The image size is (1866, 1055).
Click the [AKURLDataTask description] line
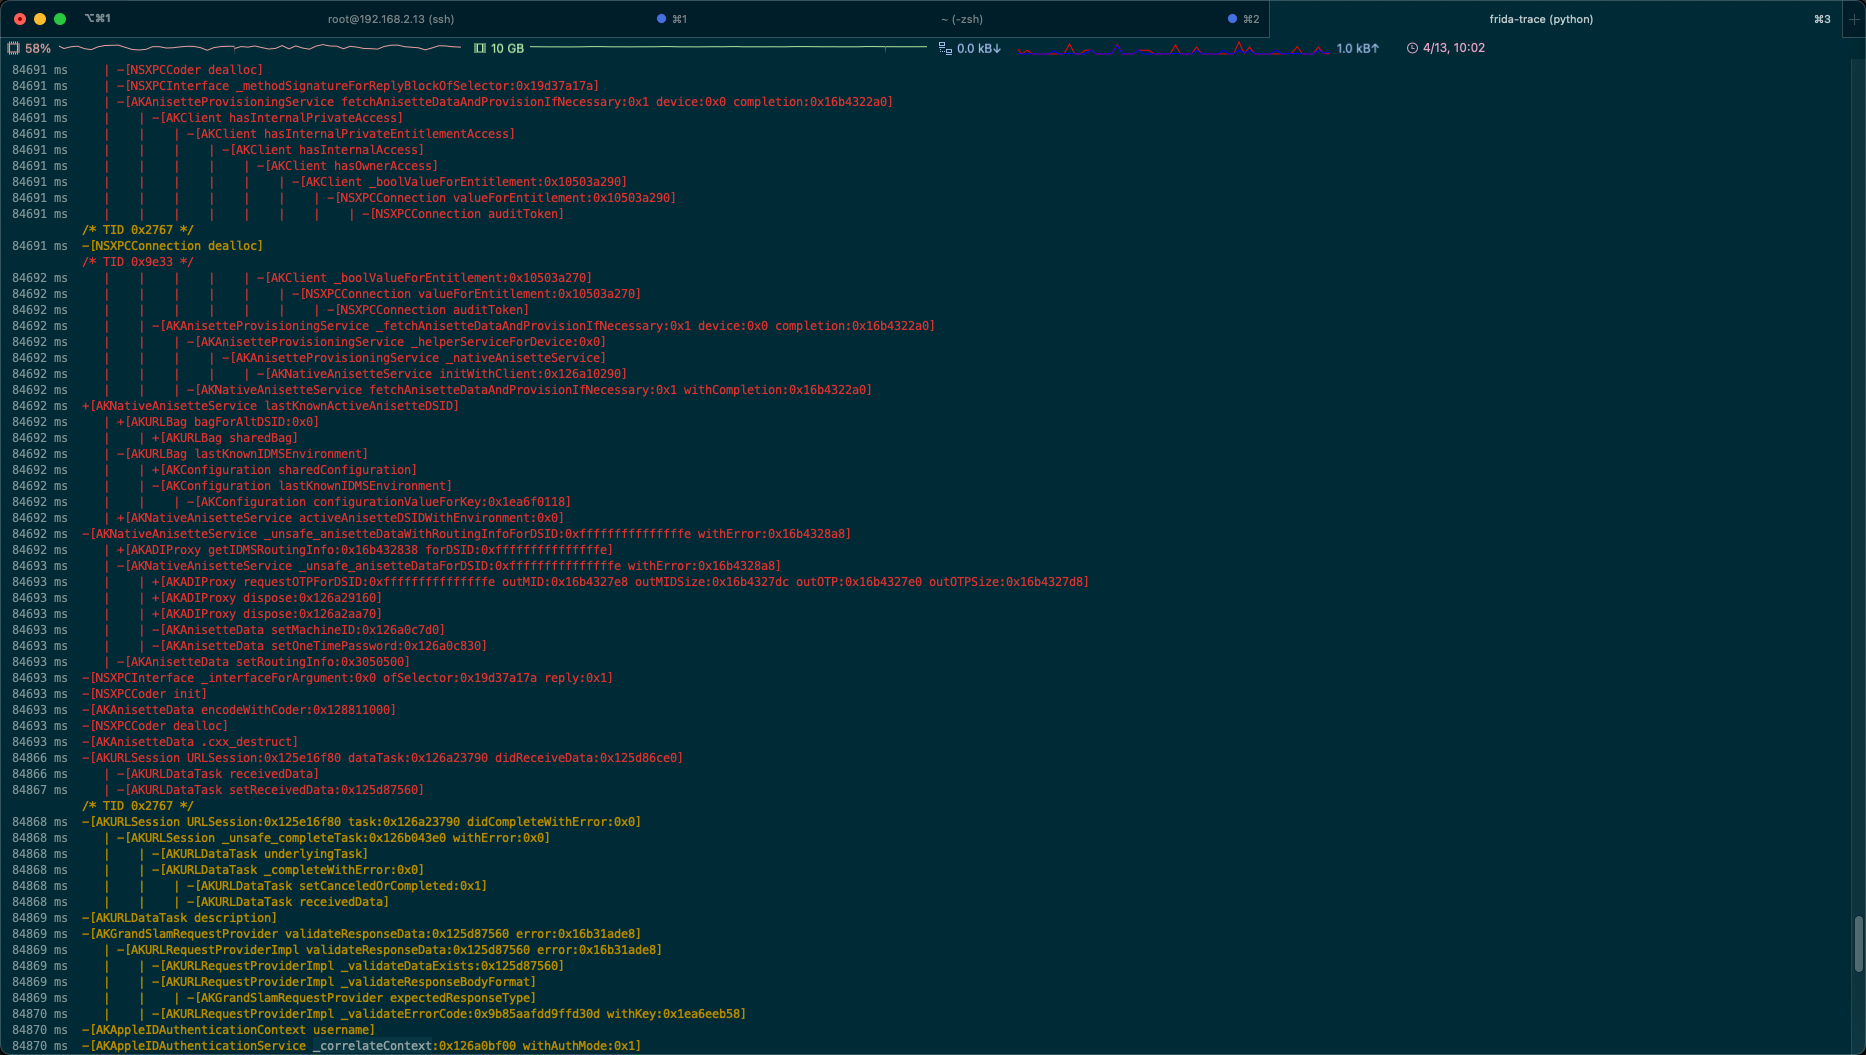(x=179, y=918)
